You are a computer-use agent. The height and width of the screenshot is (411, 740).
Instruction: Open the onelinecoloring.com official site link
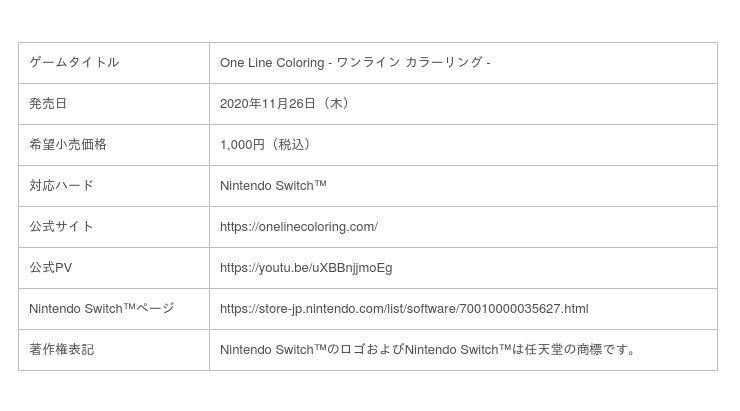(x=298, y=227)
